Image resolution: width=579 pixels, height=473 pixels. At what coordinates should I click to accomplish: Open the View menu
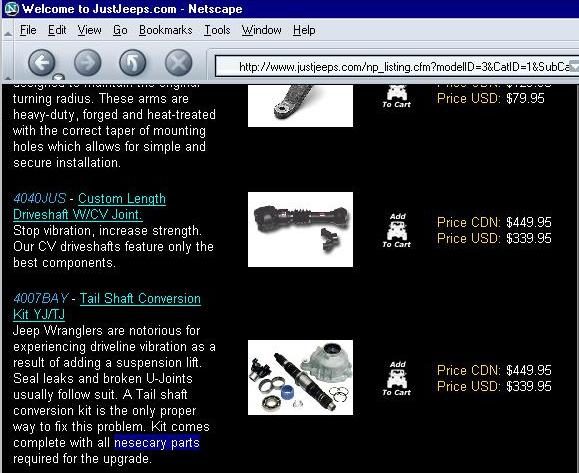pos(89,30)
